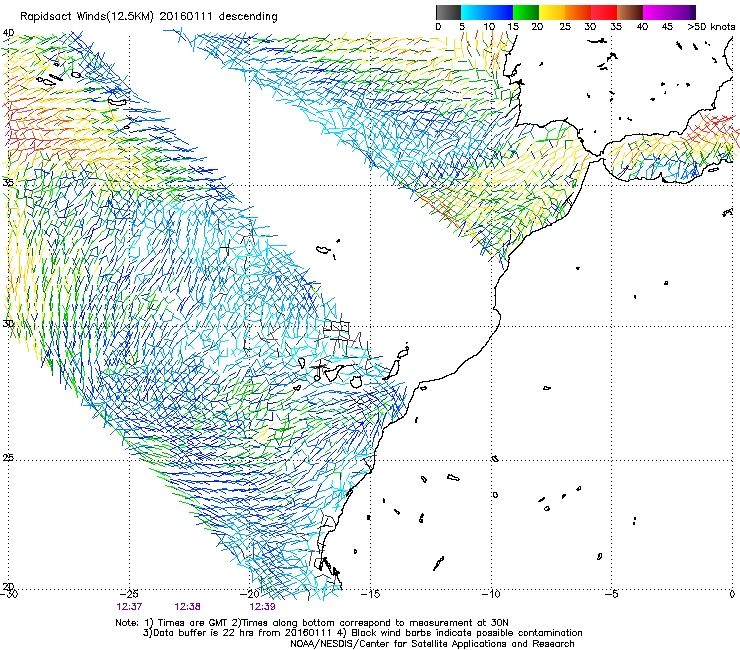Viewport: 740px width, 650px height.
Task: Click the green 15-20 knots color band
Action: (526, 12)
